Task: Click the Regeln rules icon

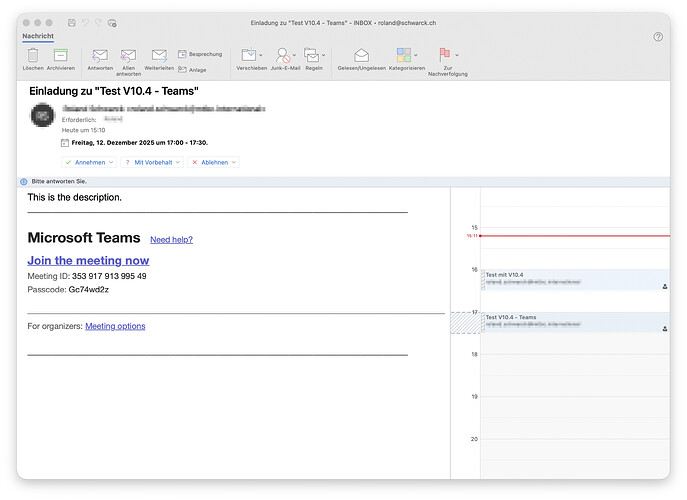Action: pyautogui.click(x=312, y=55)
